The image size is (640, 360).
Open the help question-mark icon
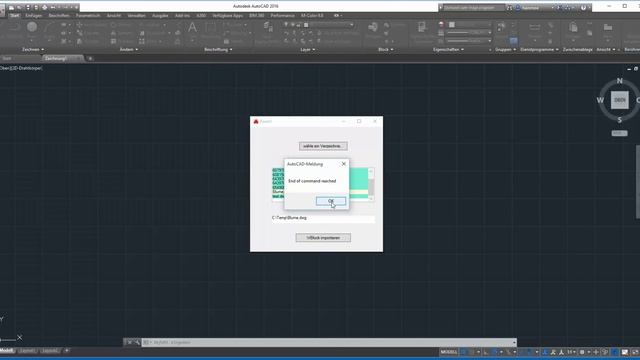point(583,8)
